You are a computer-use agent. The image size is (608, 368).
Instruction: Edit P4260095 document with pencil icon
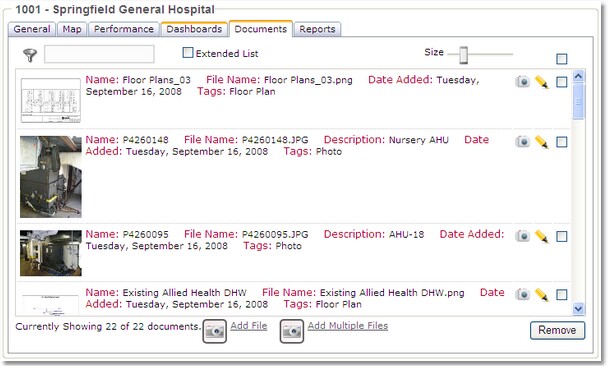point(542,236)
